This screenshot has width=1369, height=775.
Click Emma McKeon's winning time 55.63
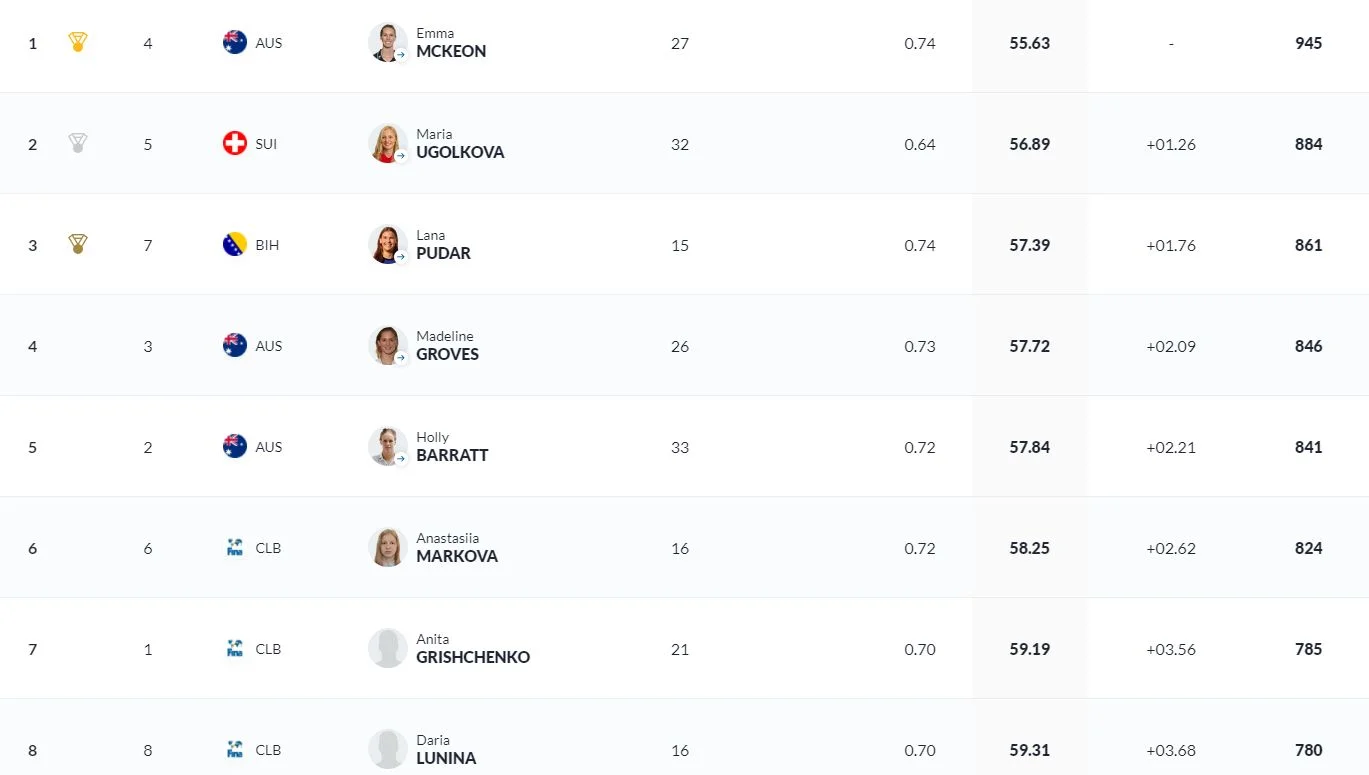pos(1029,43)
